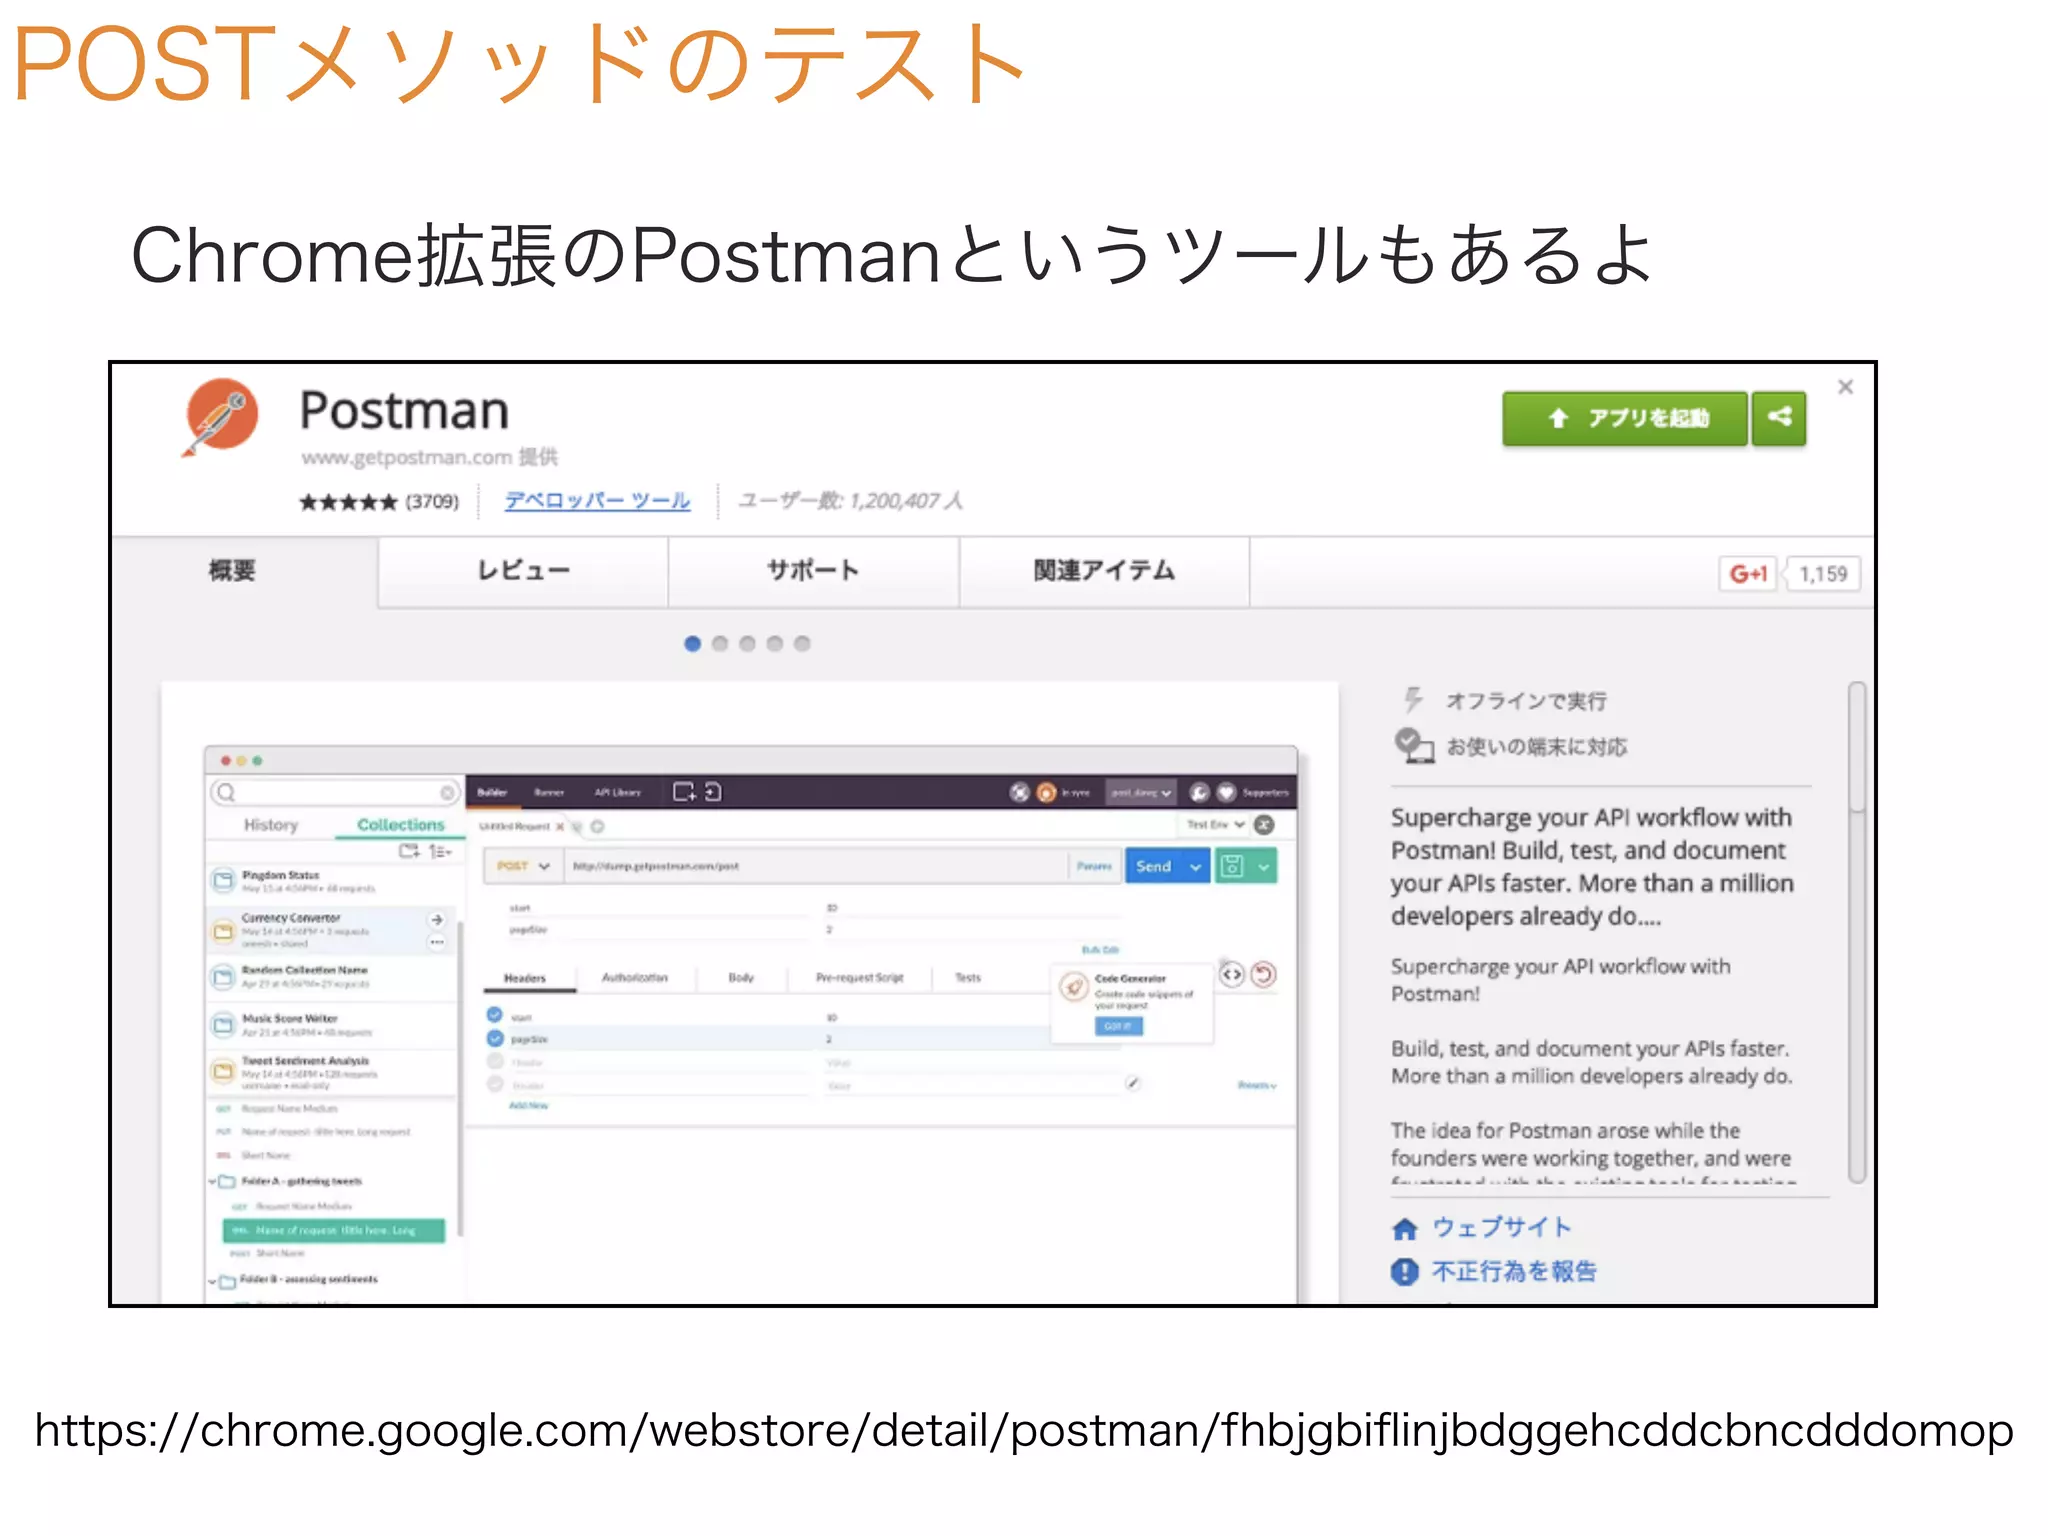
Task: Check the last empty Header row checkbox
Action: pyautogui.click(x=494, y=1084)
